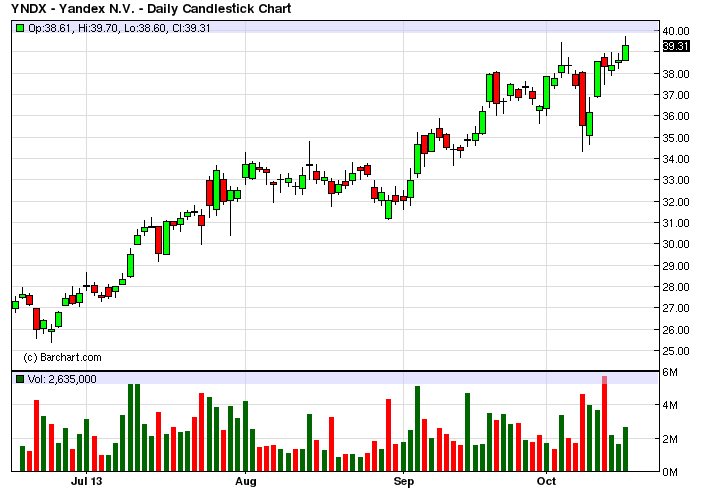Click the 29.00 price axis label

pyautogui.click(x=676, y=266)
